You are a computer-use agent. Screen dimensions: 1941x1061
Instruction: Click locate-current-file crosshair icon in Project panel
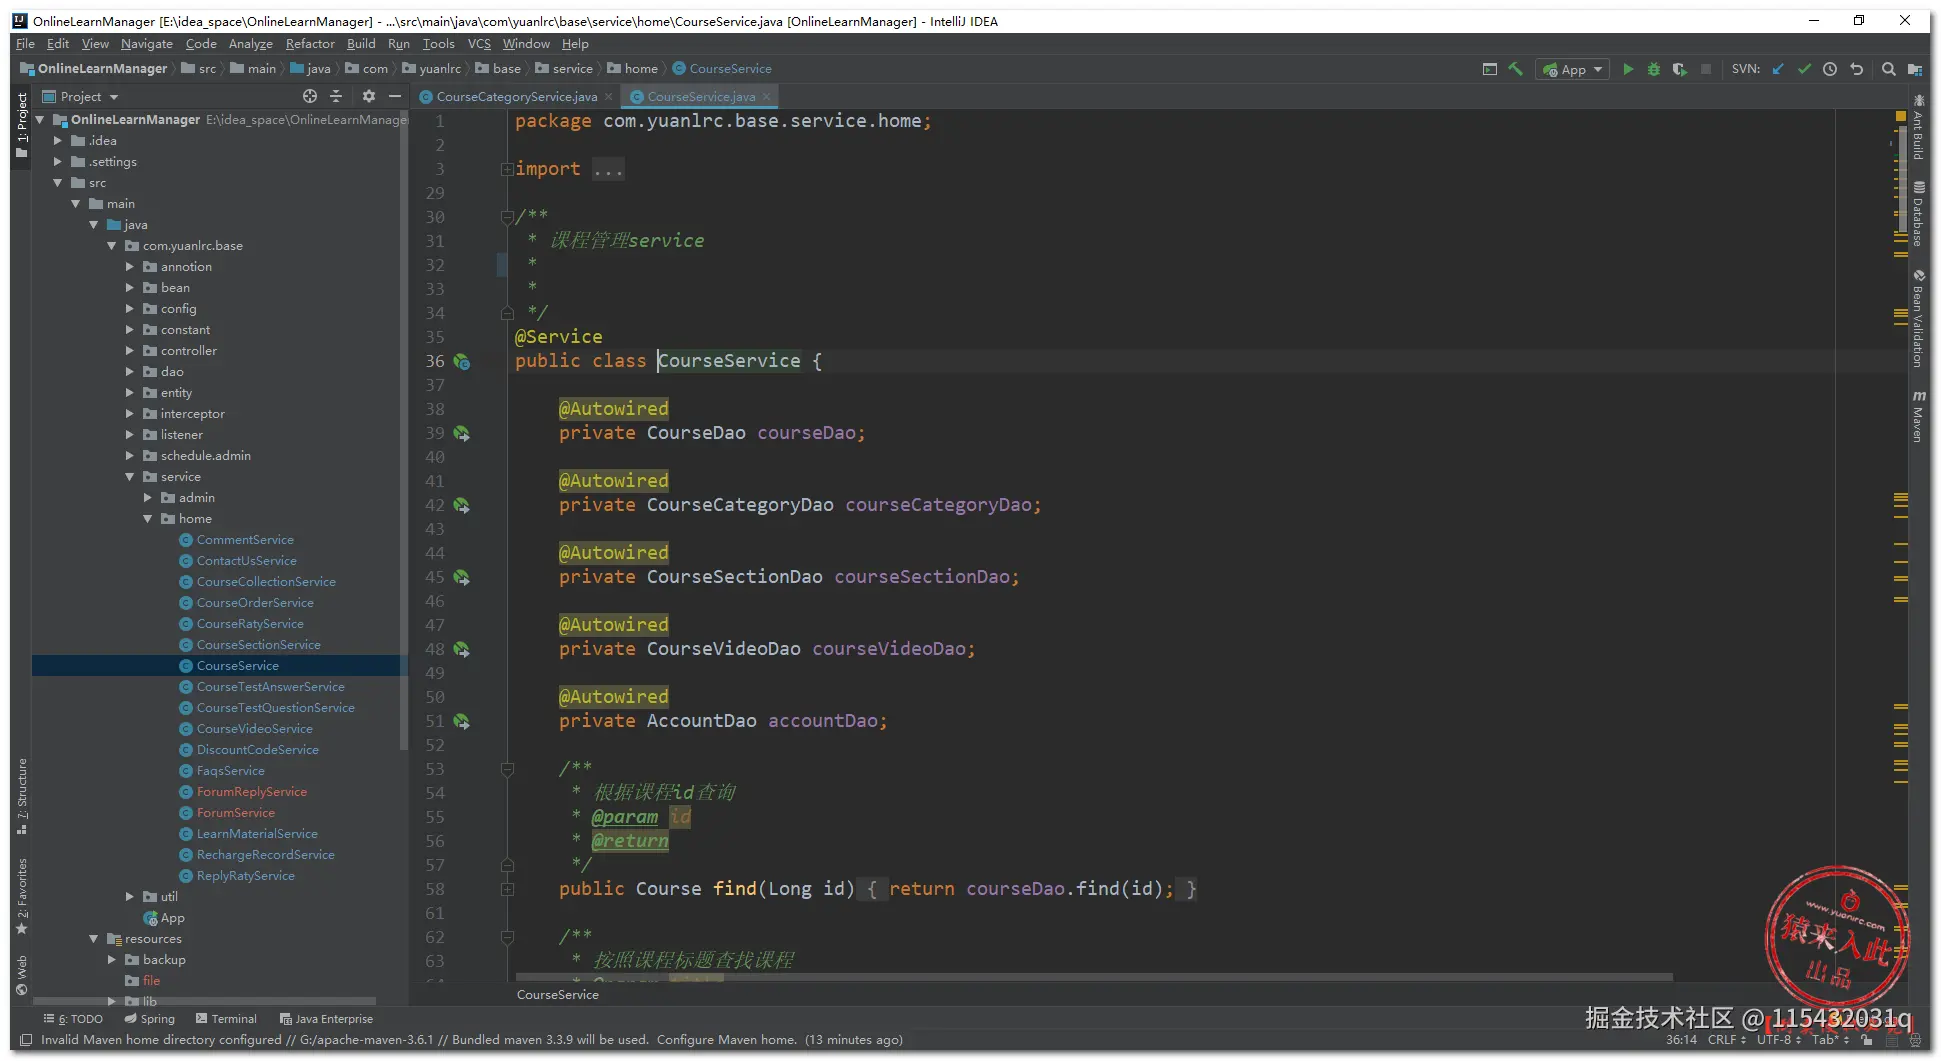[310, 96]
